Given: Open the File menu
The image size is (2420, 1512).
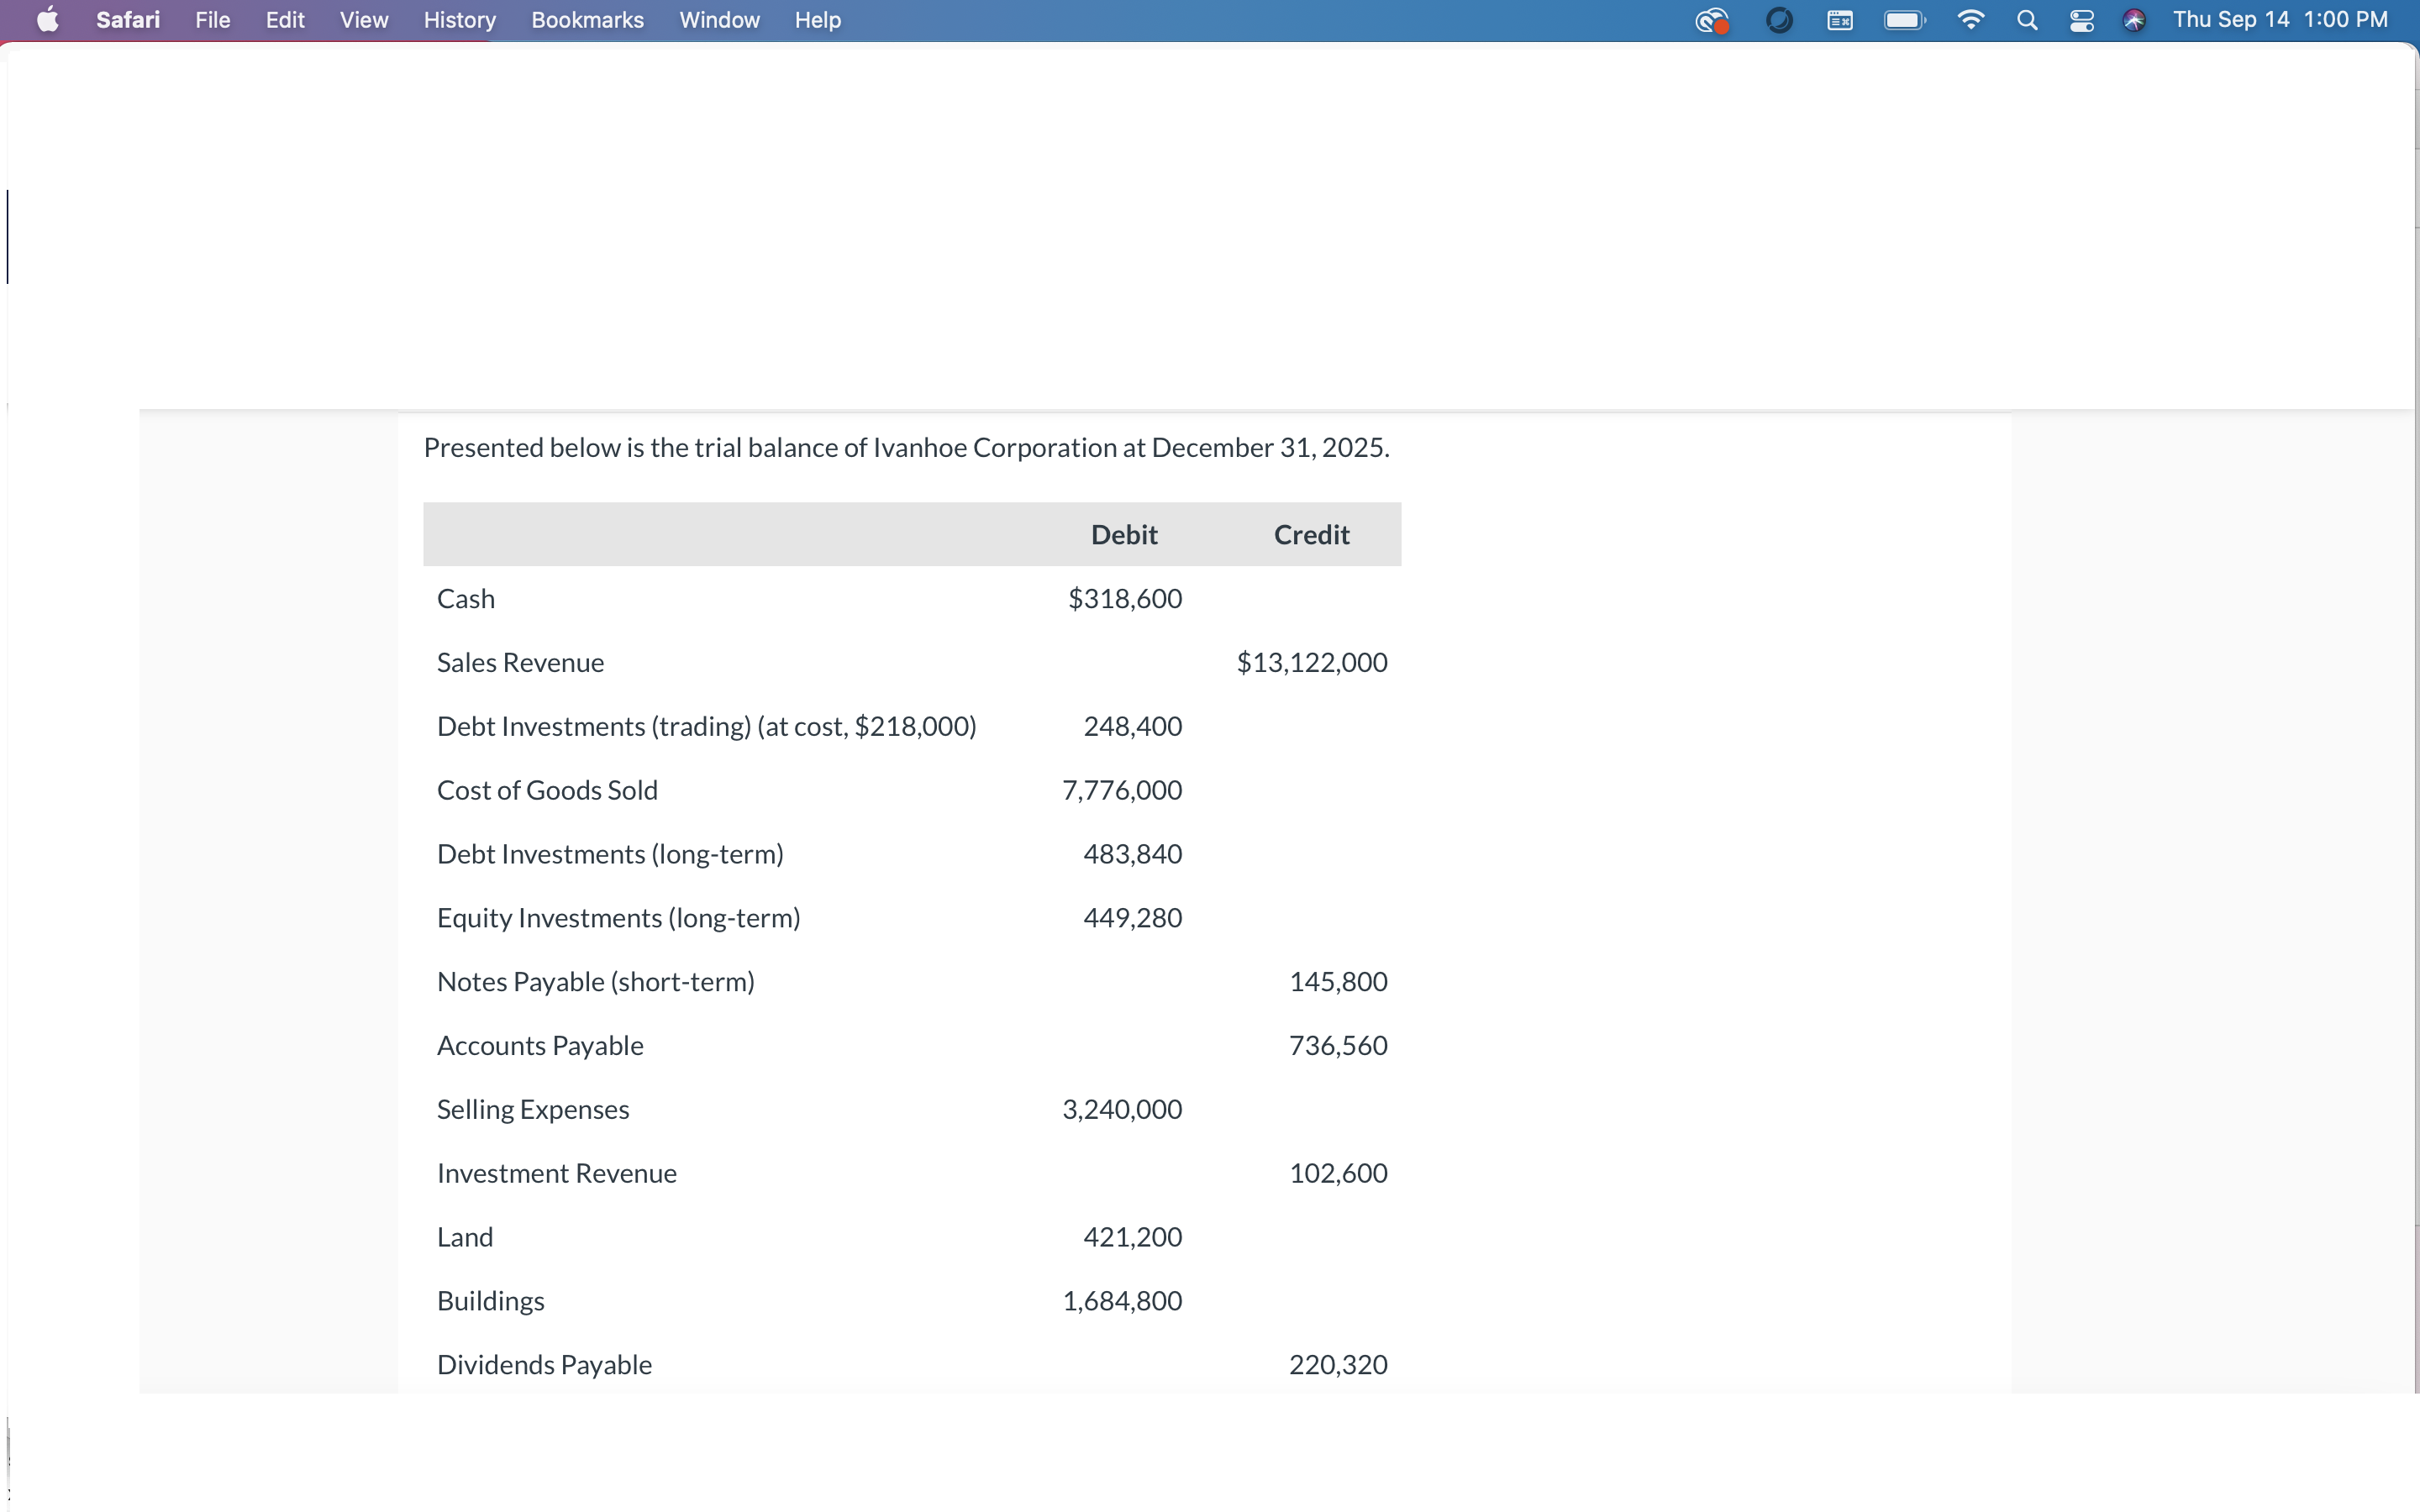Looking at the screenshot, I should 212,20.
